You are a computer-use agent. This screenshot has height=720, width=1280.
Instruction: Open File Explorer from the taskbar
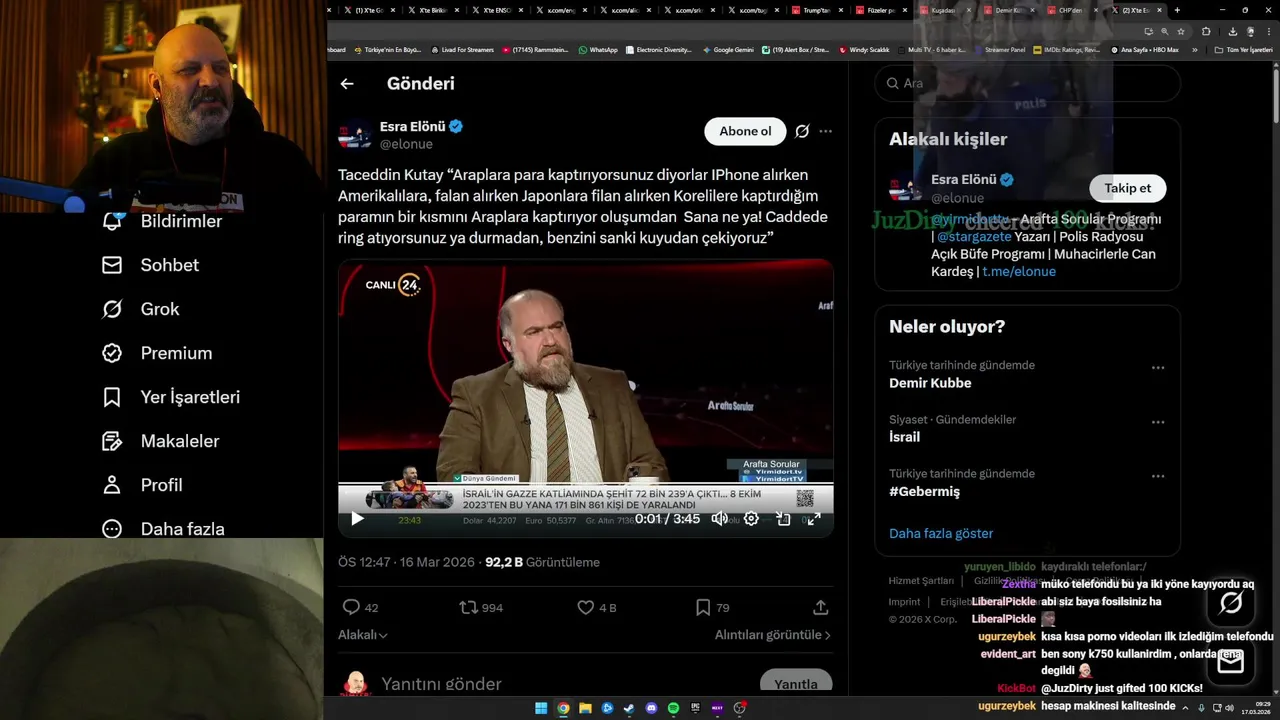pos(585,708)
